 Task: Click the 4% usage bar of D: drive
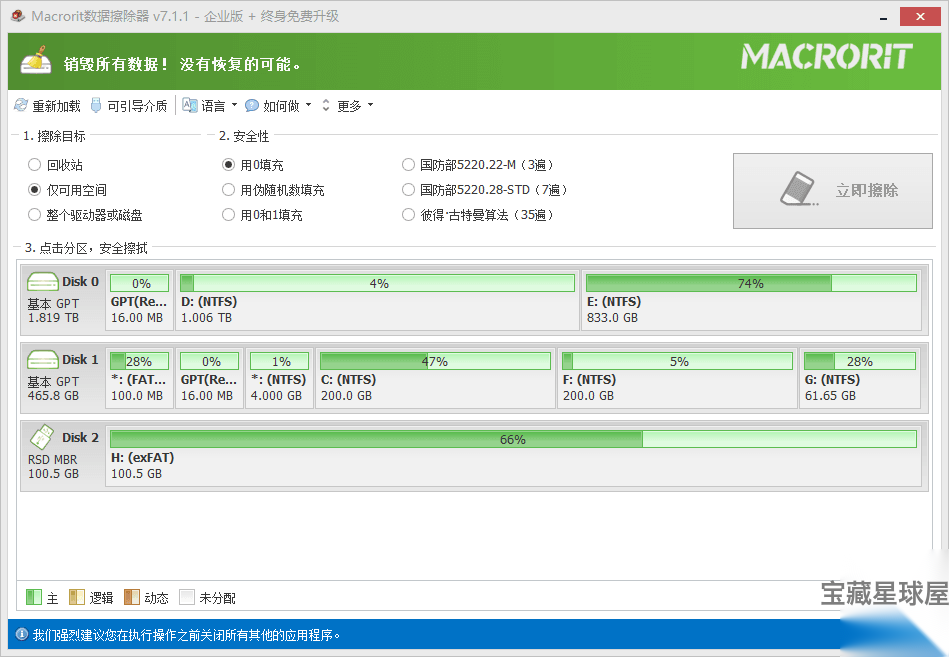[377, 283]
